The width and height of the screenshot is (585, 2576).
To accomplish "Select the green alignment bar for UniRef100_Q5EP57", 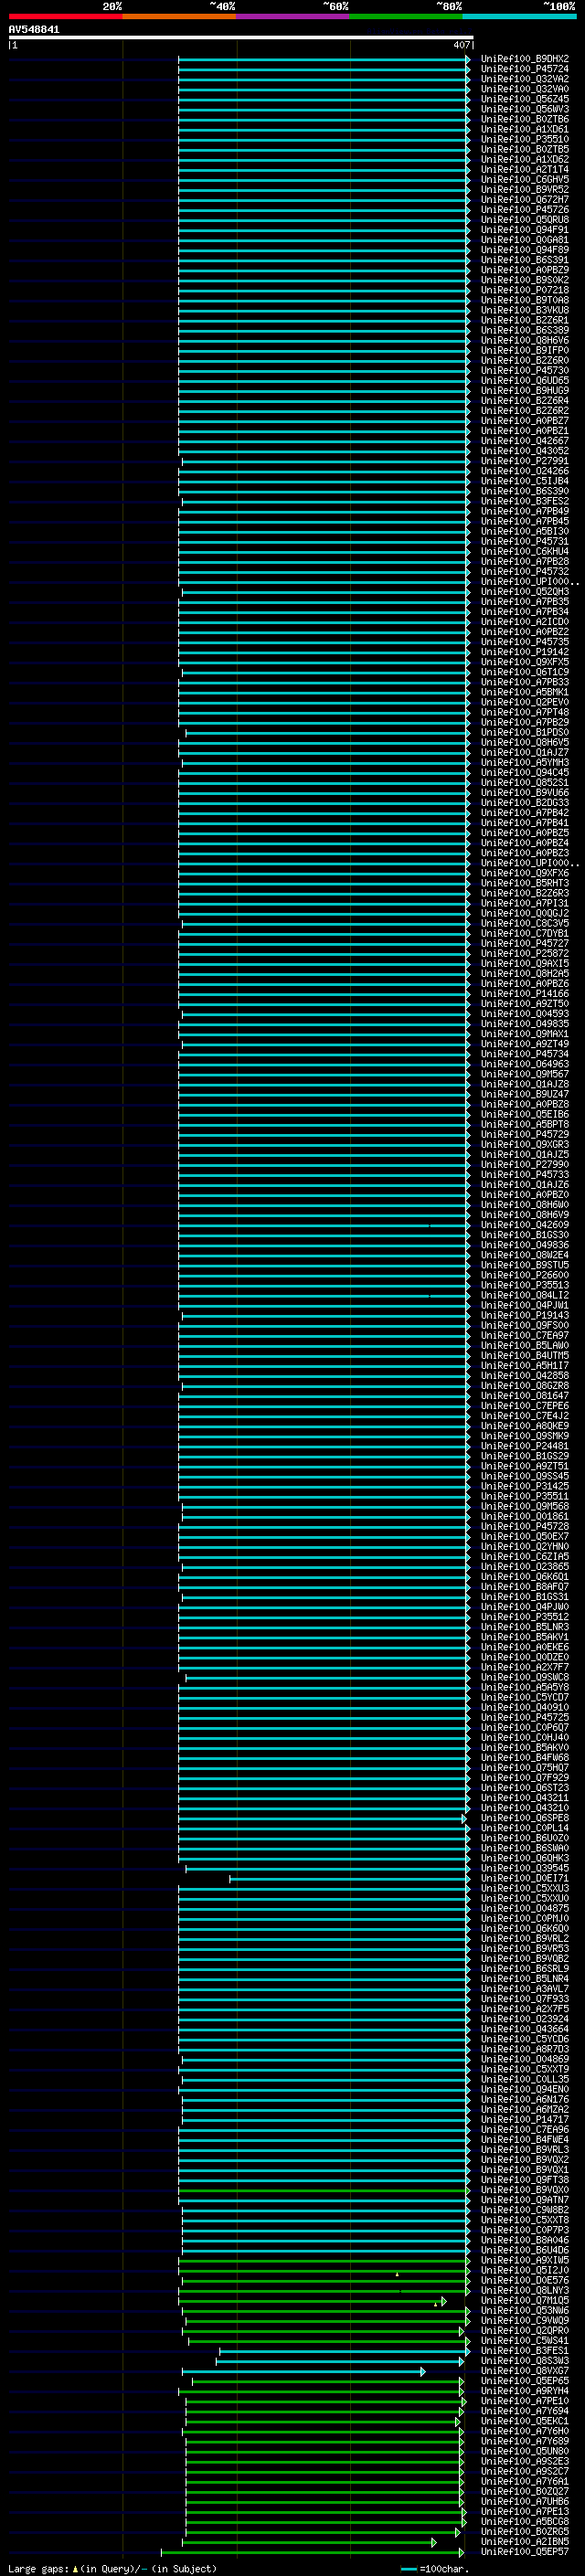I will tap(312, 2552).
